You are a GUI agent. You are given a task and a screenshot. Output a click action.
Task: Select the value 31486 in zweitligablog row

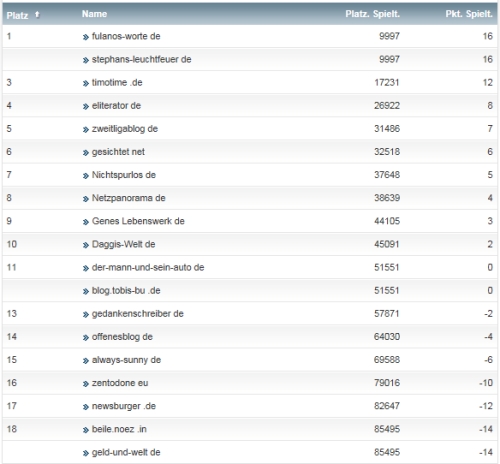[x=387, y=129]
